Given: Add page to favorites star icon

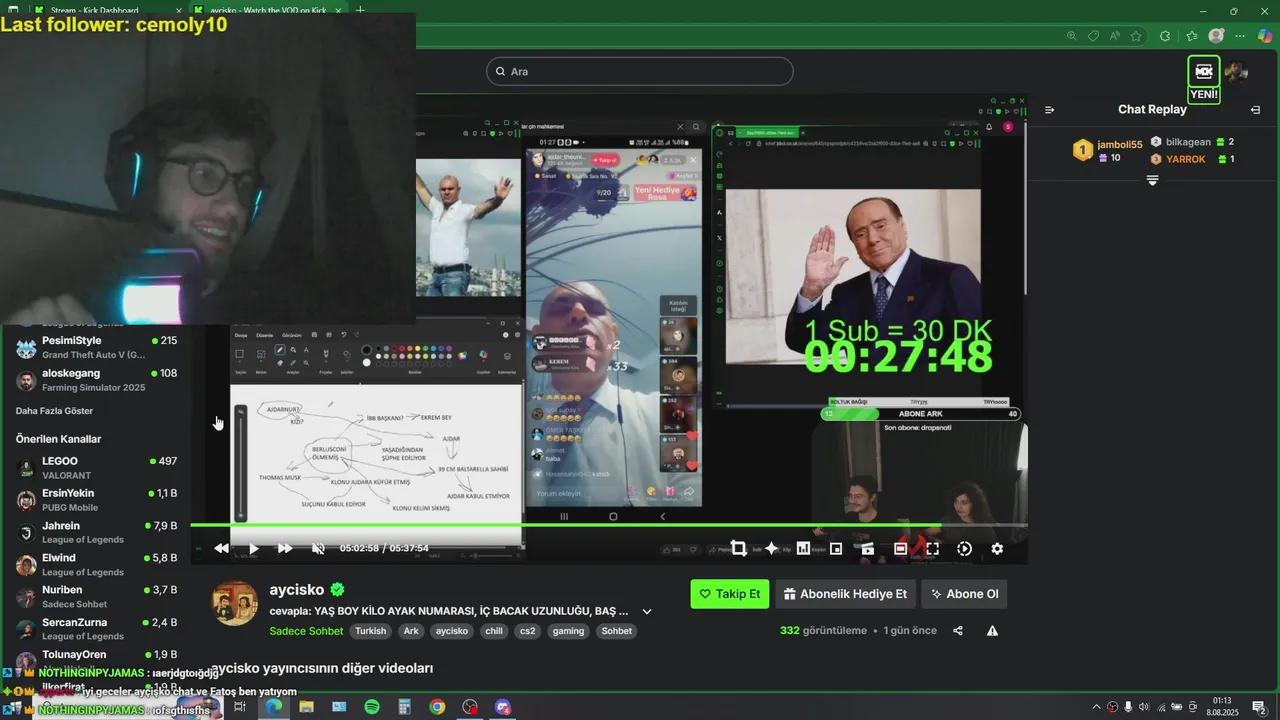Looking at the screenshot, I should 1136,36.
